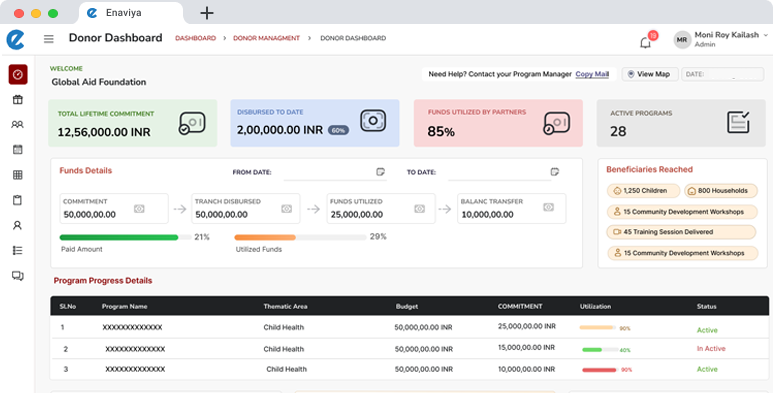Click the 12,56,000.00 INR total commitment value
This screenshot has width=773, height=393.
[x=104, y=132]
